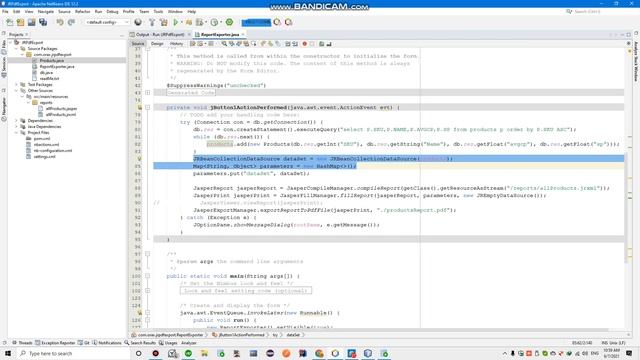Click the globe browser icon in toolbar
This screenshot has height=360, width=640.
pyautogui.click(x=138, y=22)
